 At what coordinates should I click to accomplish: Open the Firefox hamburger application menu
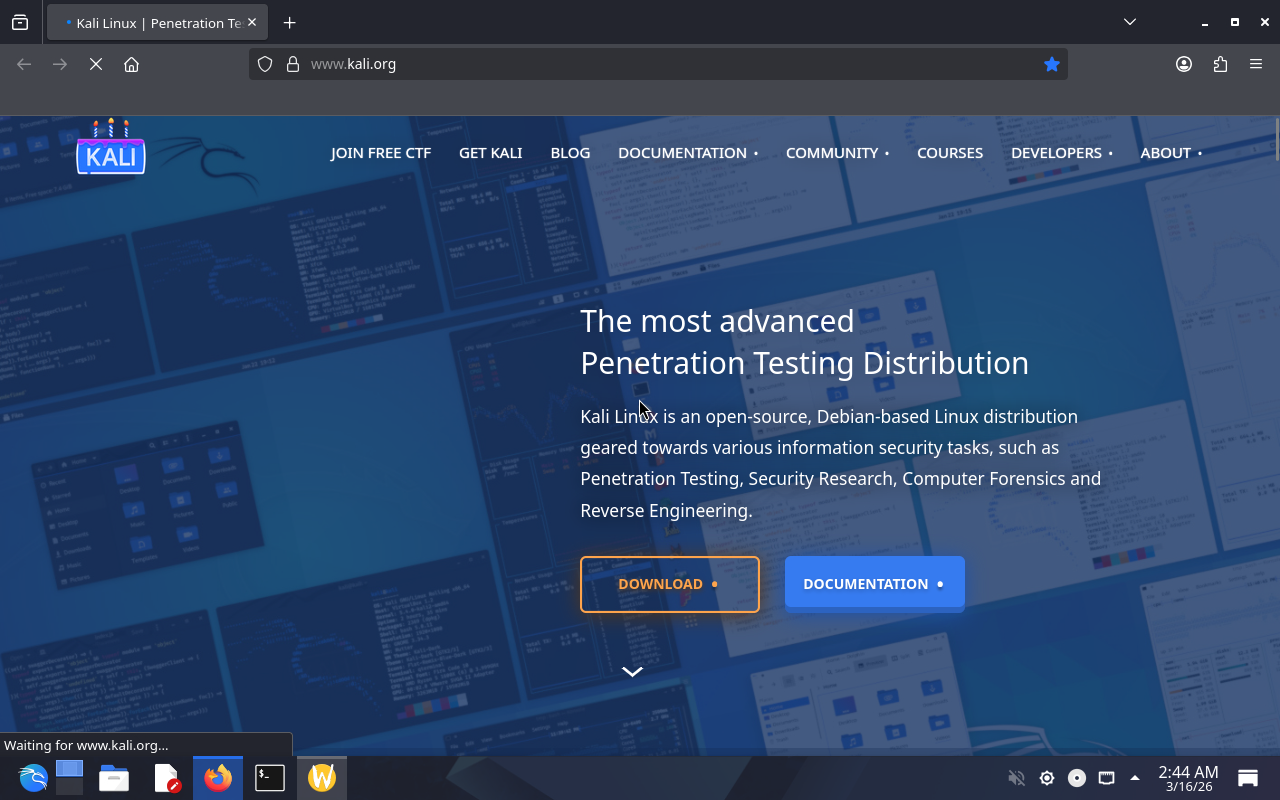pos(1256,64)
